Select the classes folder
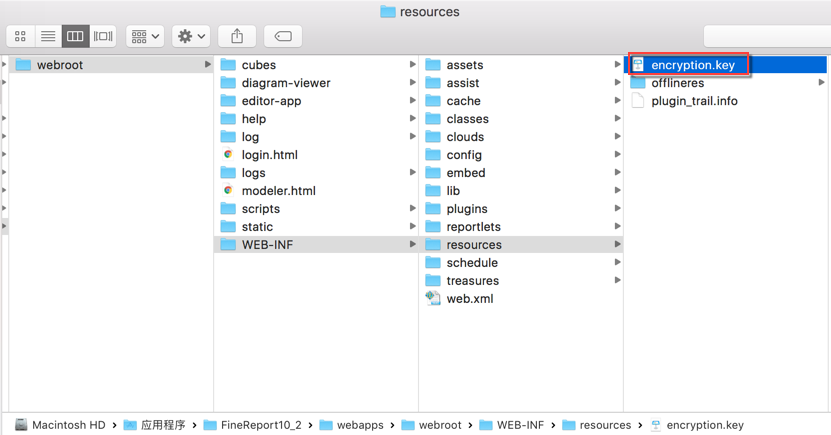This screenshot has width=831, height=435. (521, 119)
